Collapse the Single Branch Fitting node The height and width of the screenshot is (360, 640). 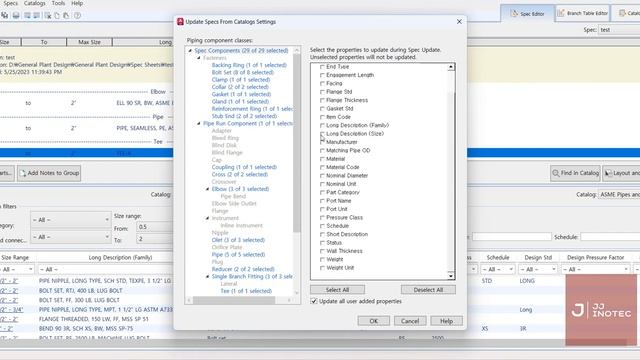coord(207,276)
